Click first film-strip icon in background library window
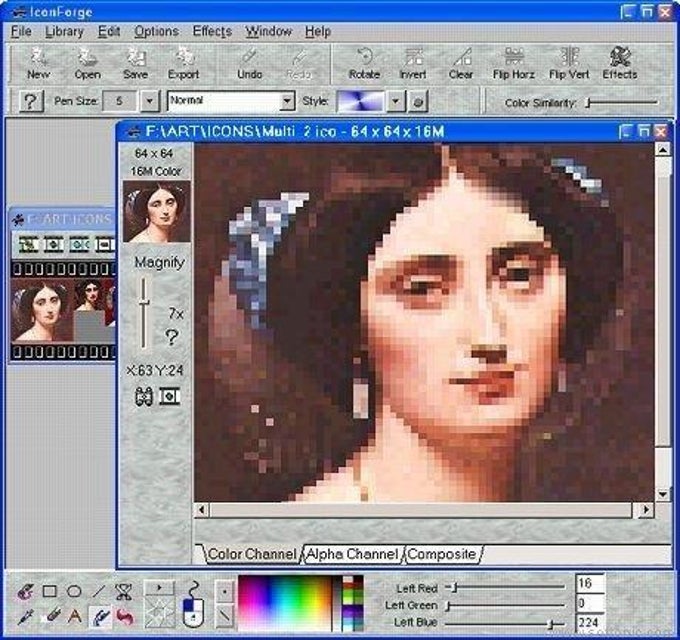The image size is (680, 640). click(29, 245)
